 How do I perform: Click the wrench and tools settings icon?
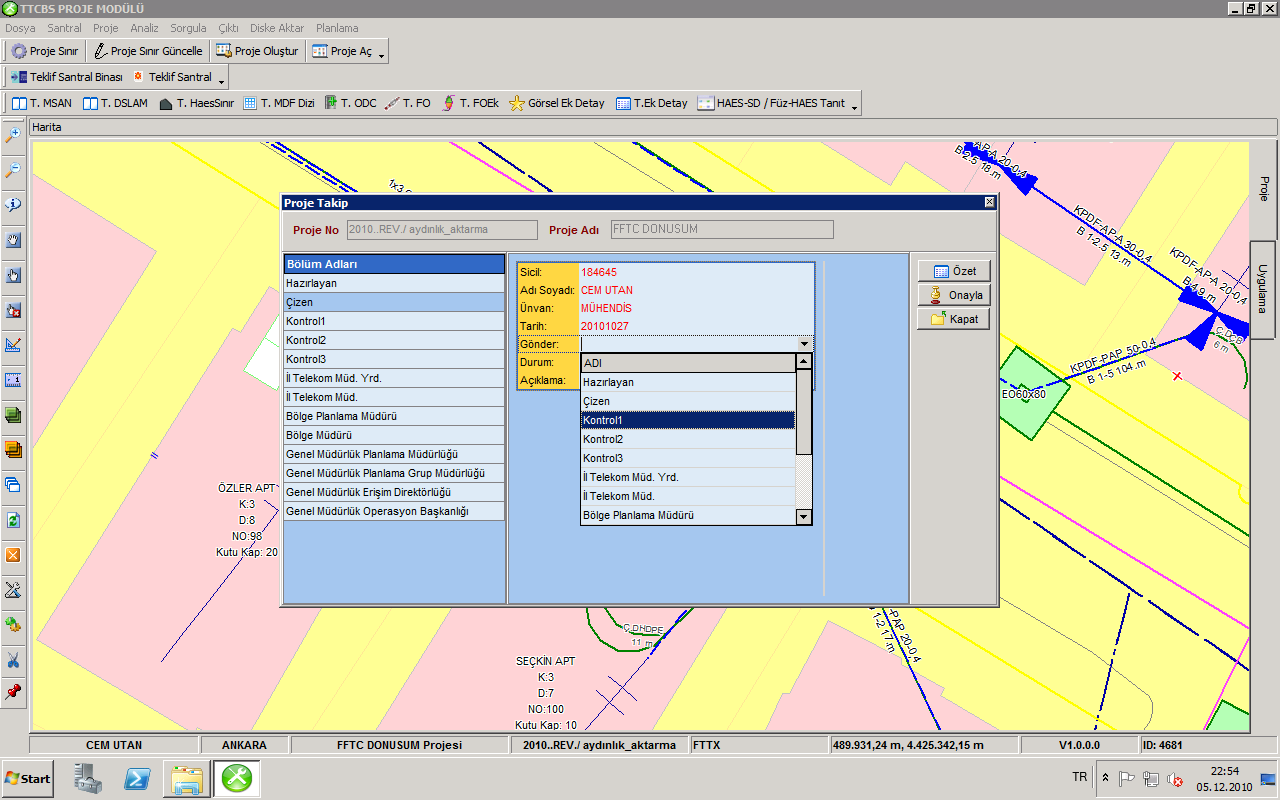[13, 590]
